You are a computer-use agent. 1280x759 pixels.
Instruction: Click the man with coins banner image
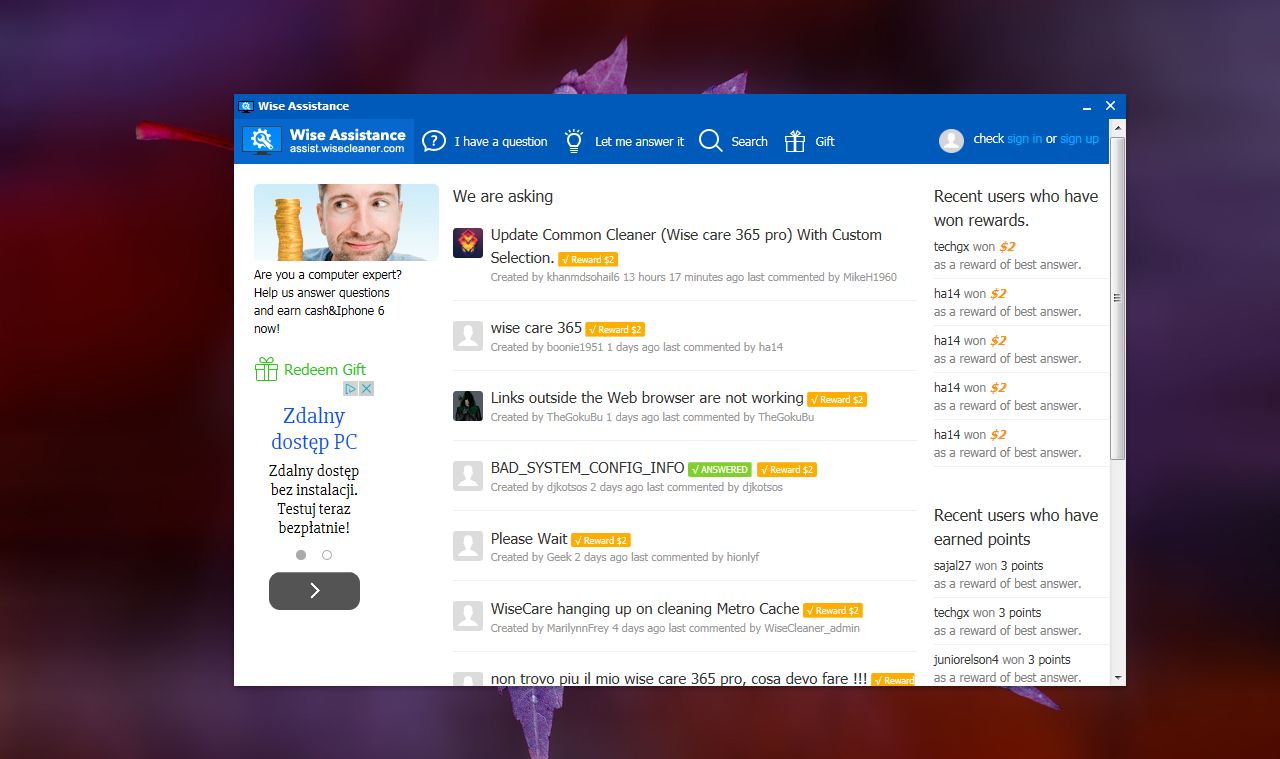point(346,222)
